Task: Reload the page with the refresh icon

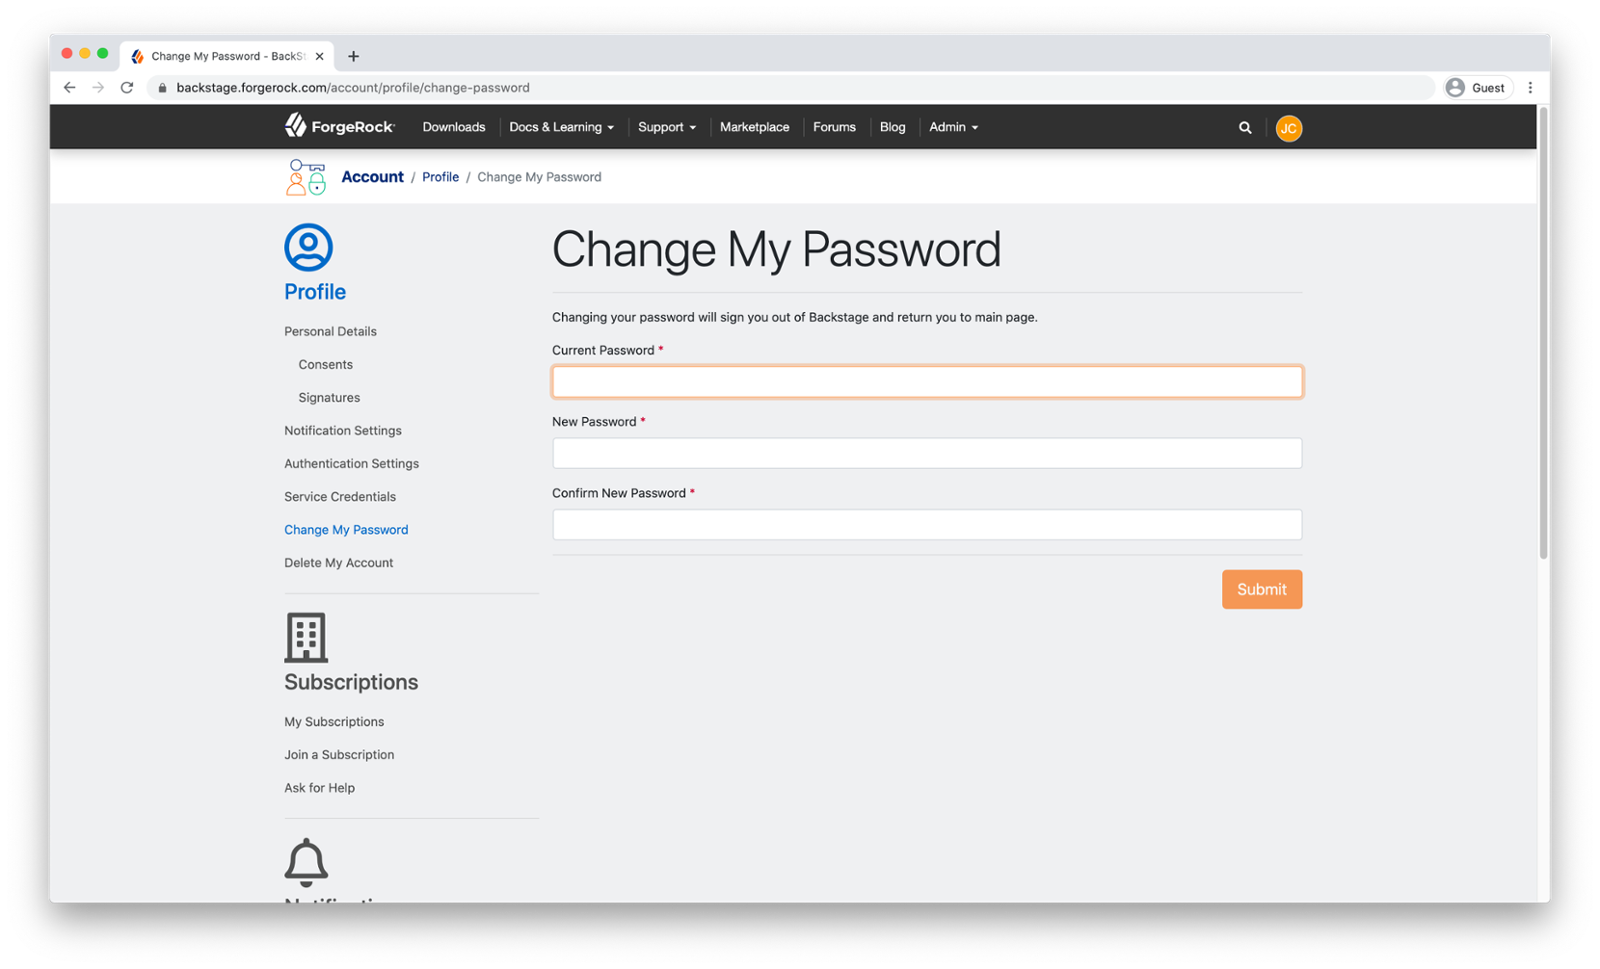Action: 127,88
